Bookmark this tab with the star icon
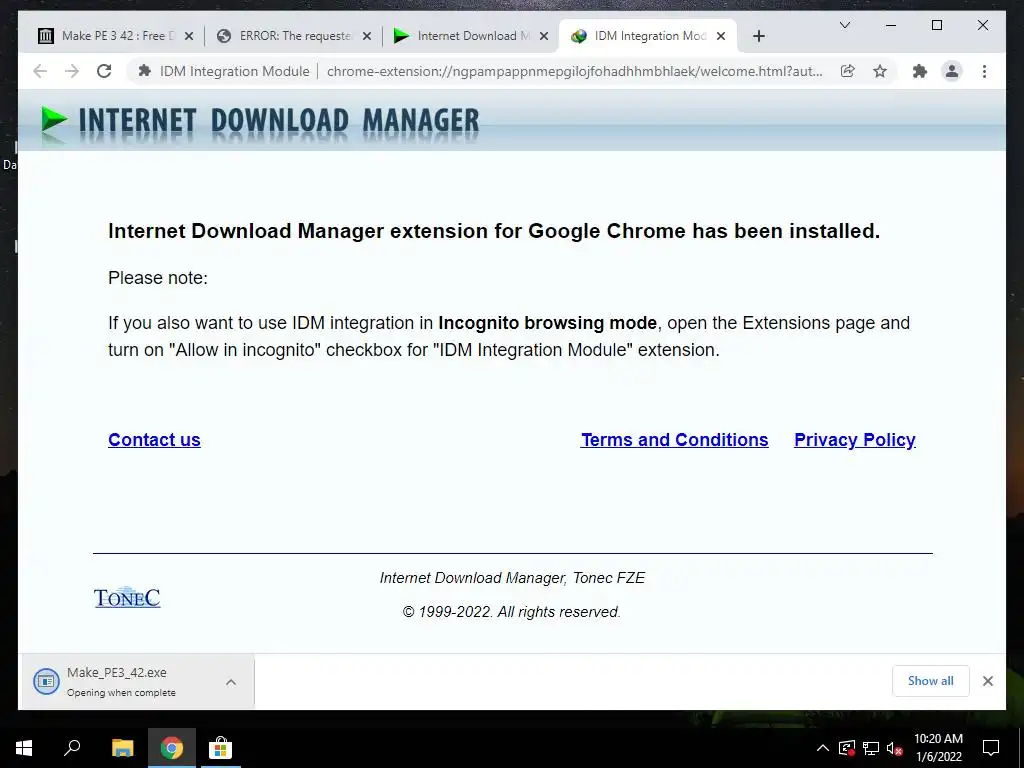The width and height of the screenshot is (1024, 768). tap(880, 71)
